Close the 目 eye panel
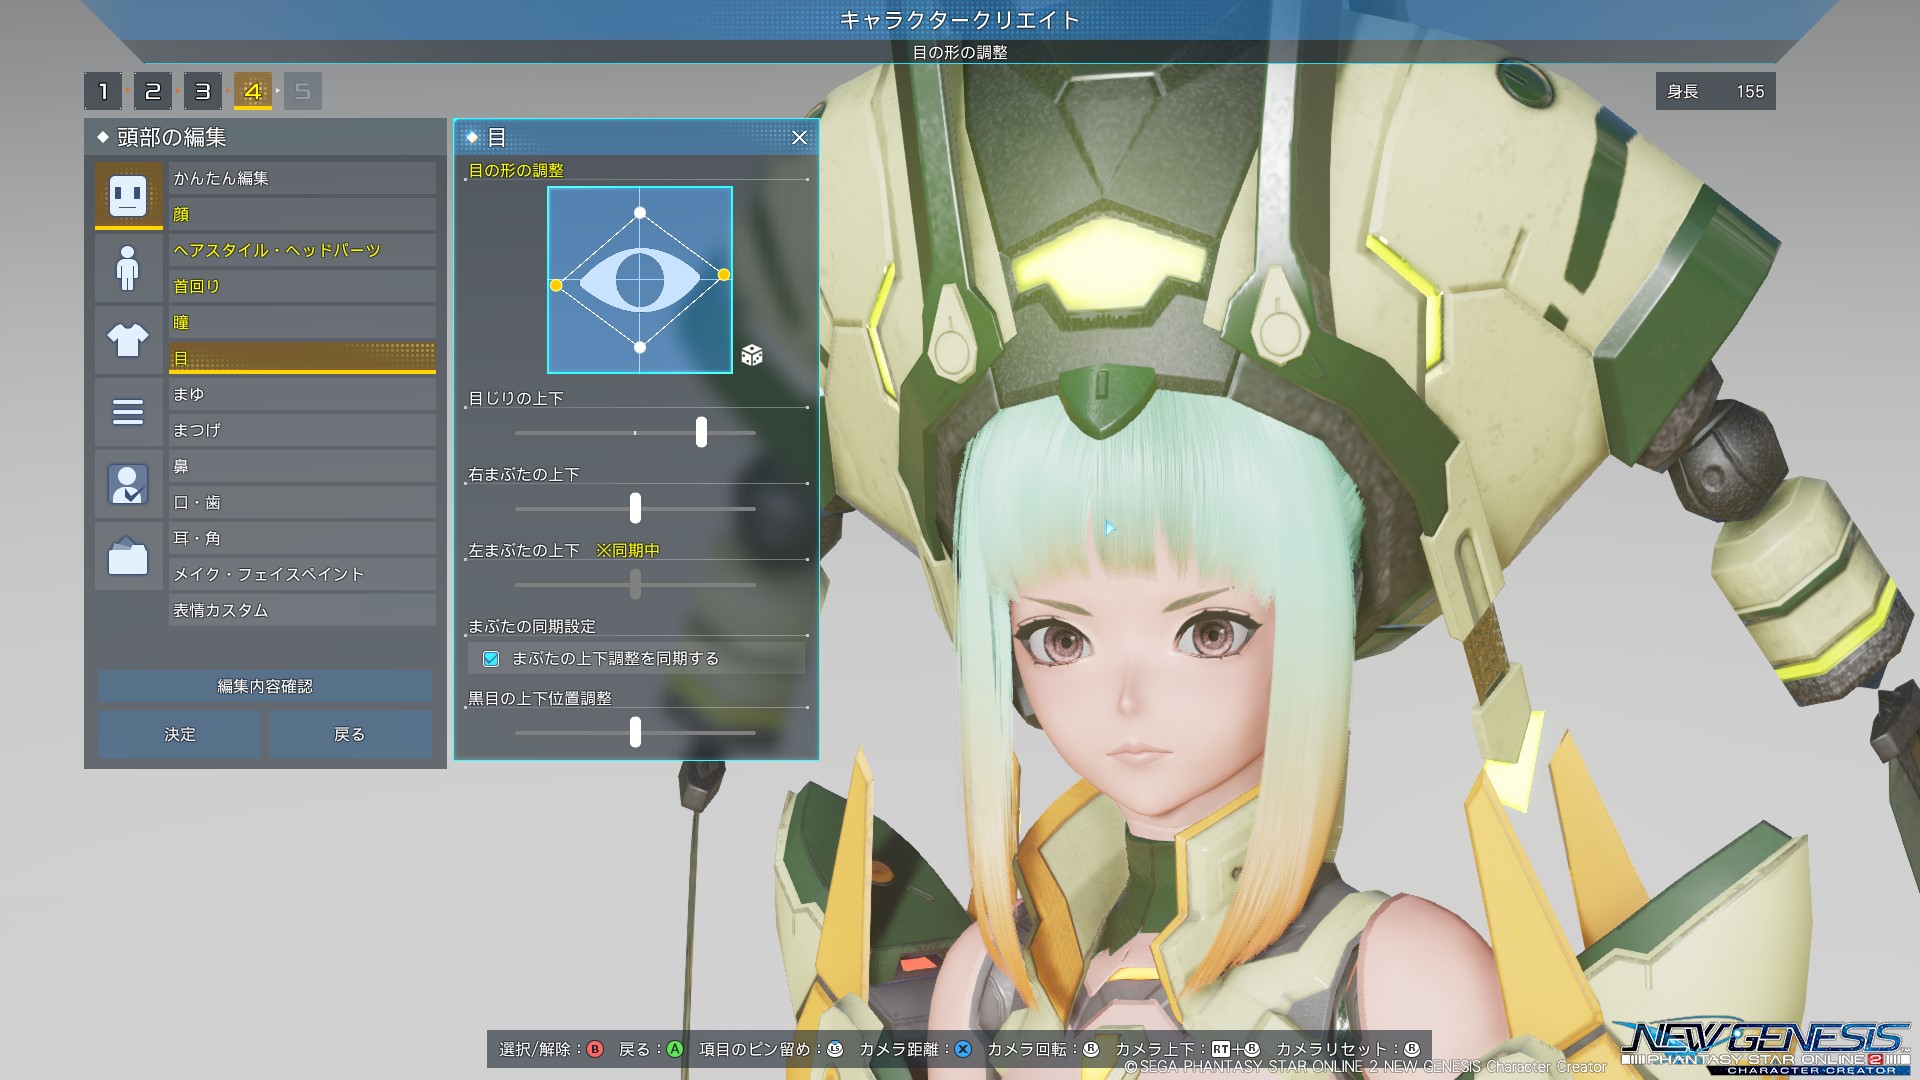Image resolution: width=1920 pixels, height=1080 pixels. (799, 138)
